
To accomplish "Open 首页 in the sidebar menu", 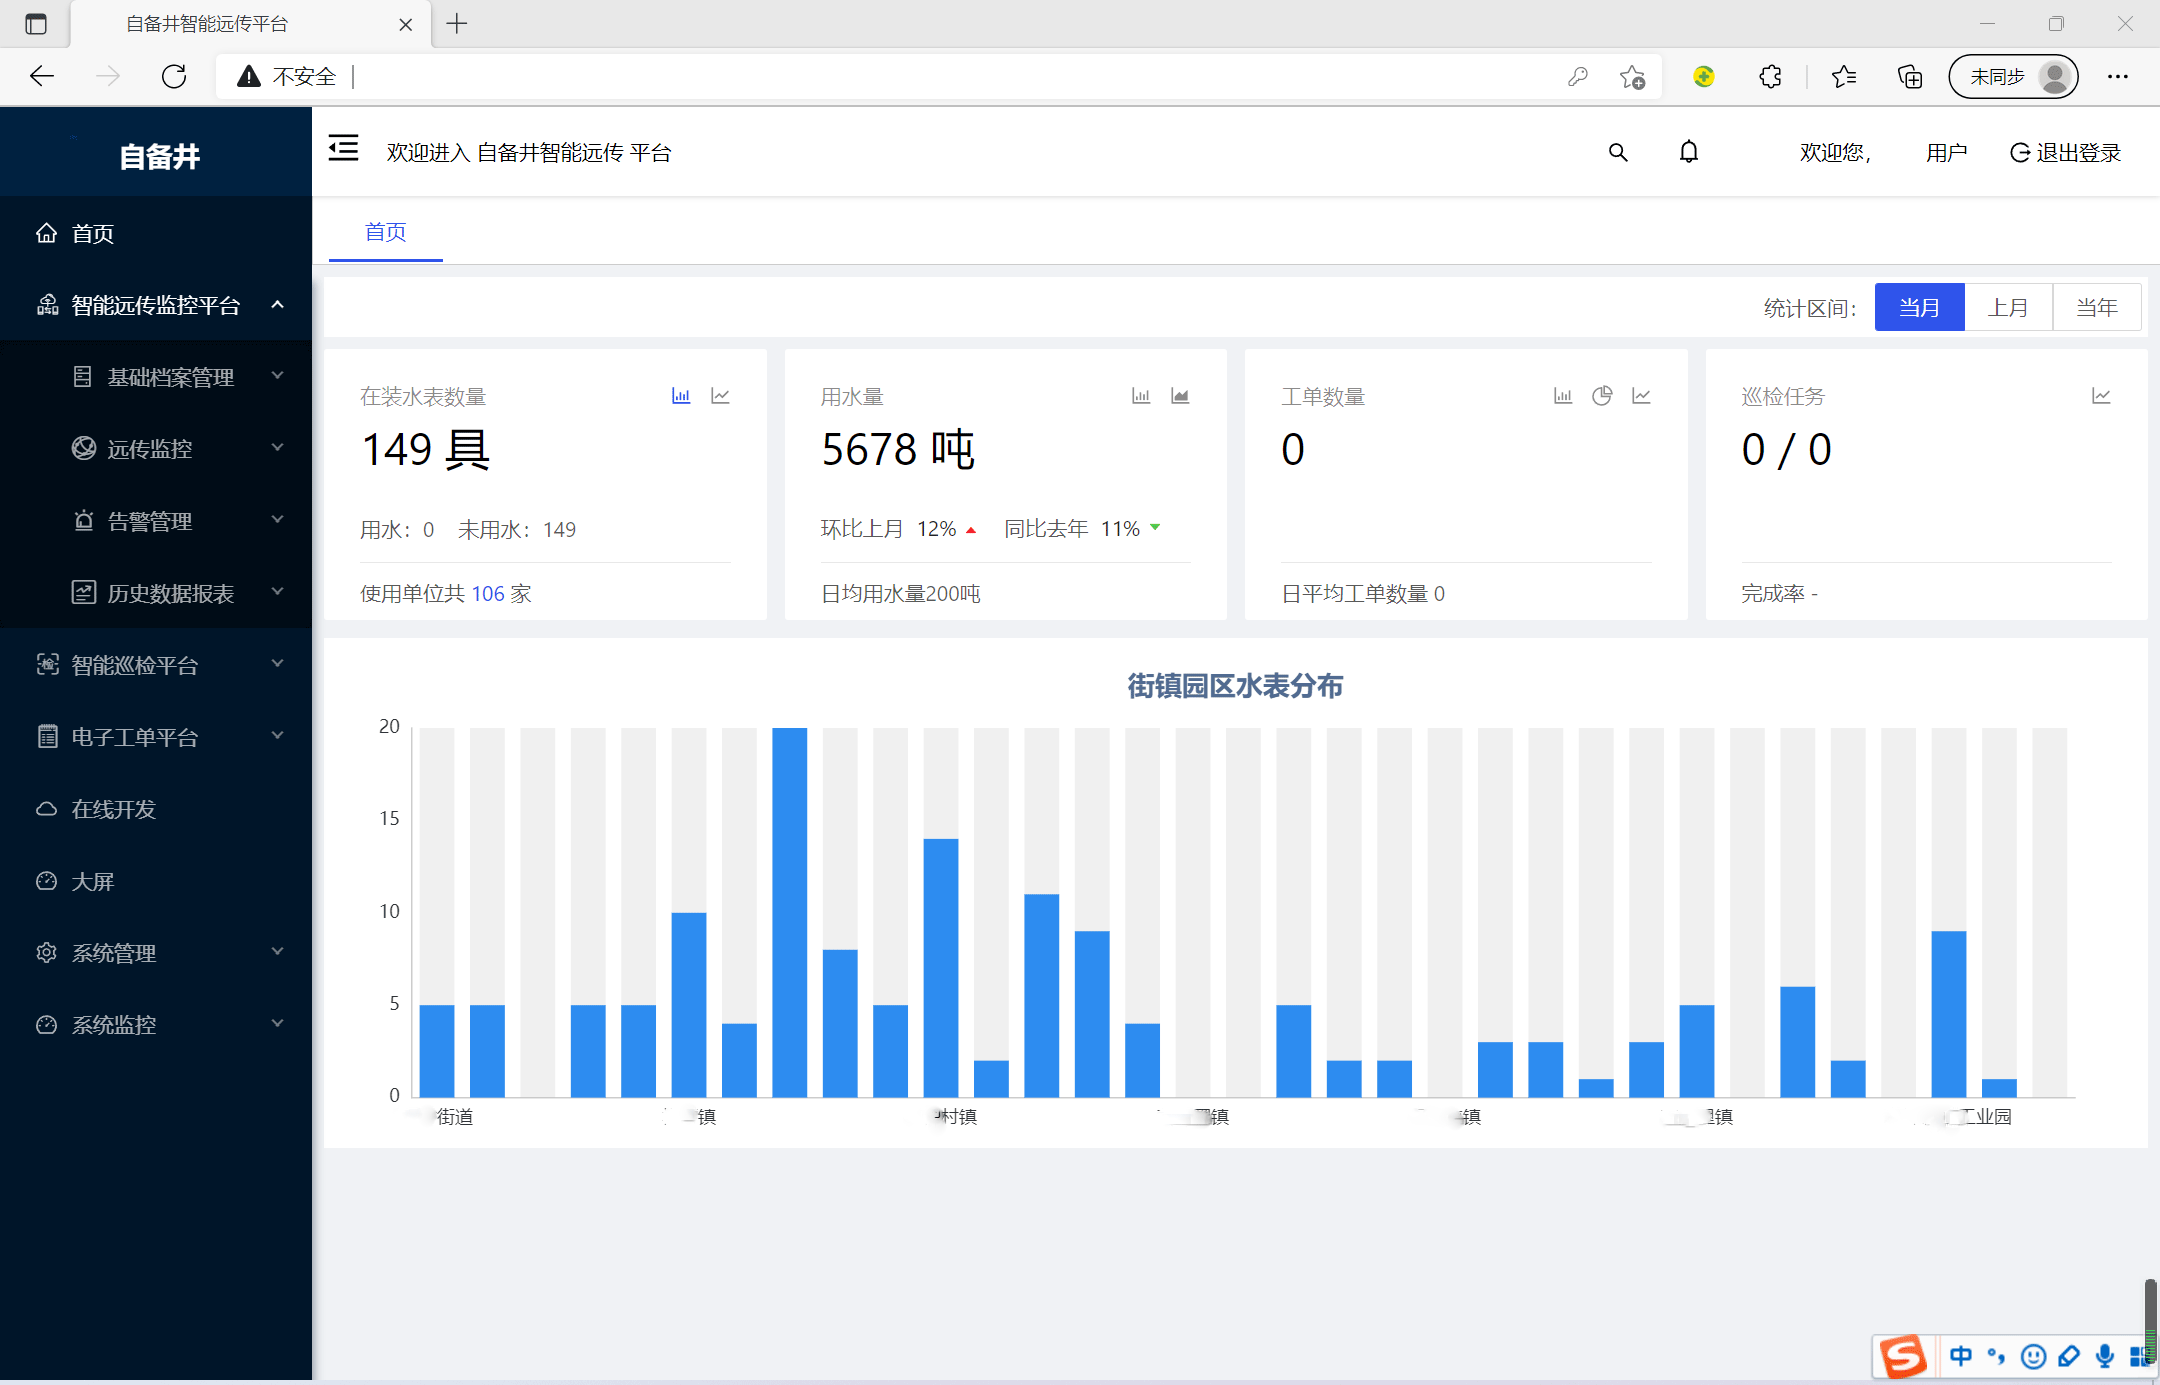I will pyautogui.click(x=92, y=233).
